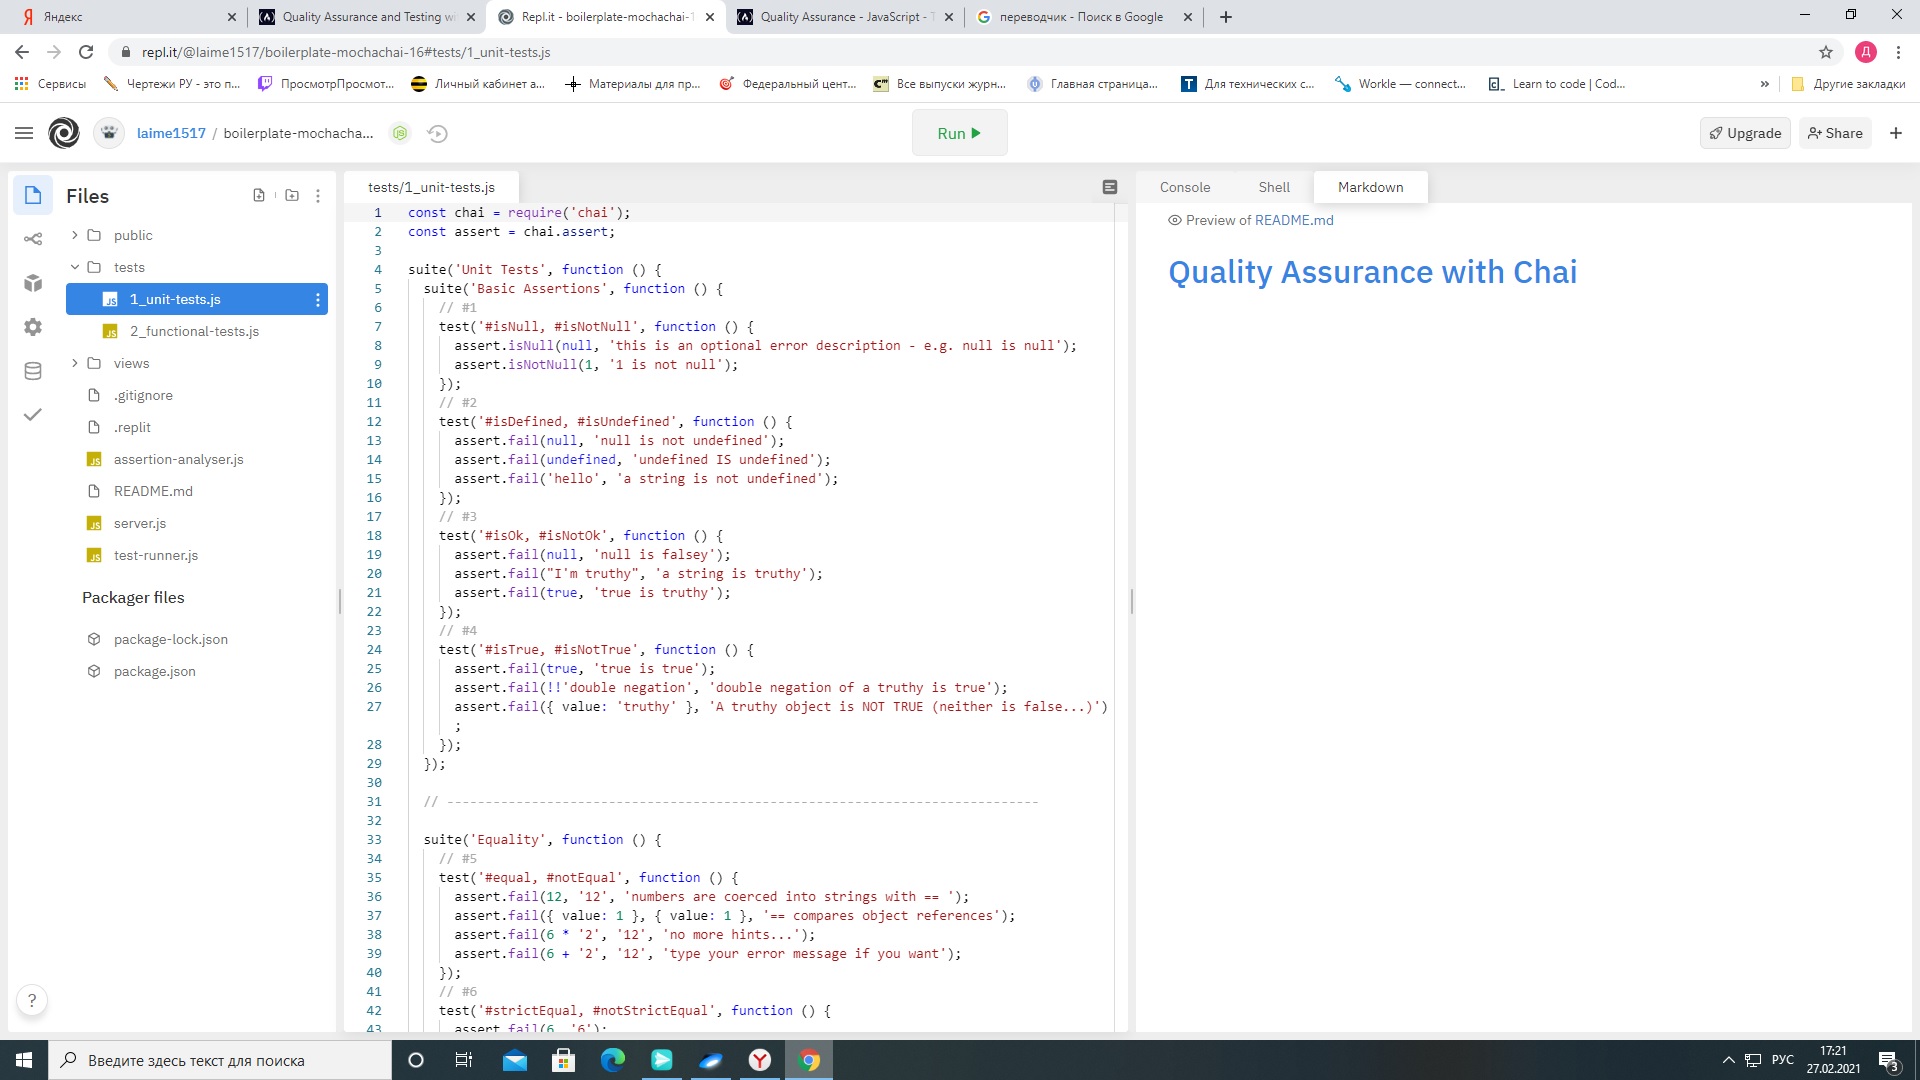Screen dimensions: 1920x1080
Task: Expand the views folder
Action: point(74,363)
